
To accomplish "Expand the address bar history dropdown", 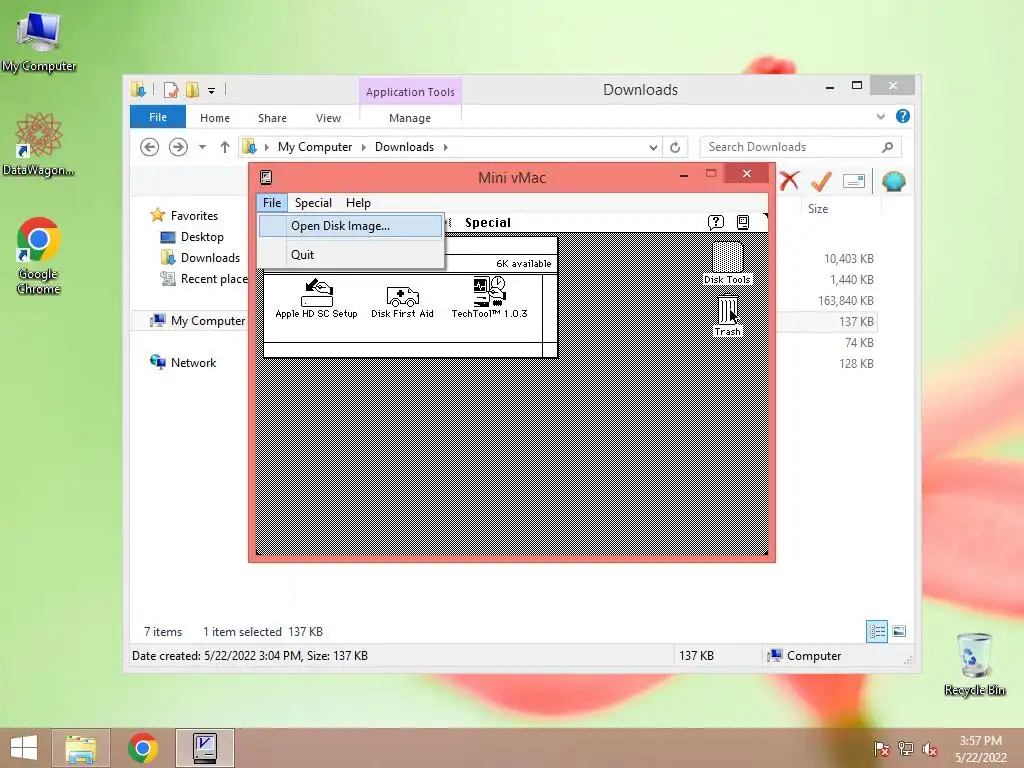I will [653, 148].
